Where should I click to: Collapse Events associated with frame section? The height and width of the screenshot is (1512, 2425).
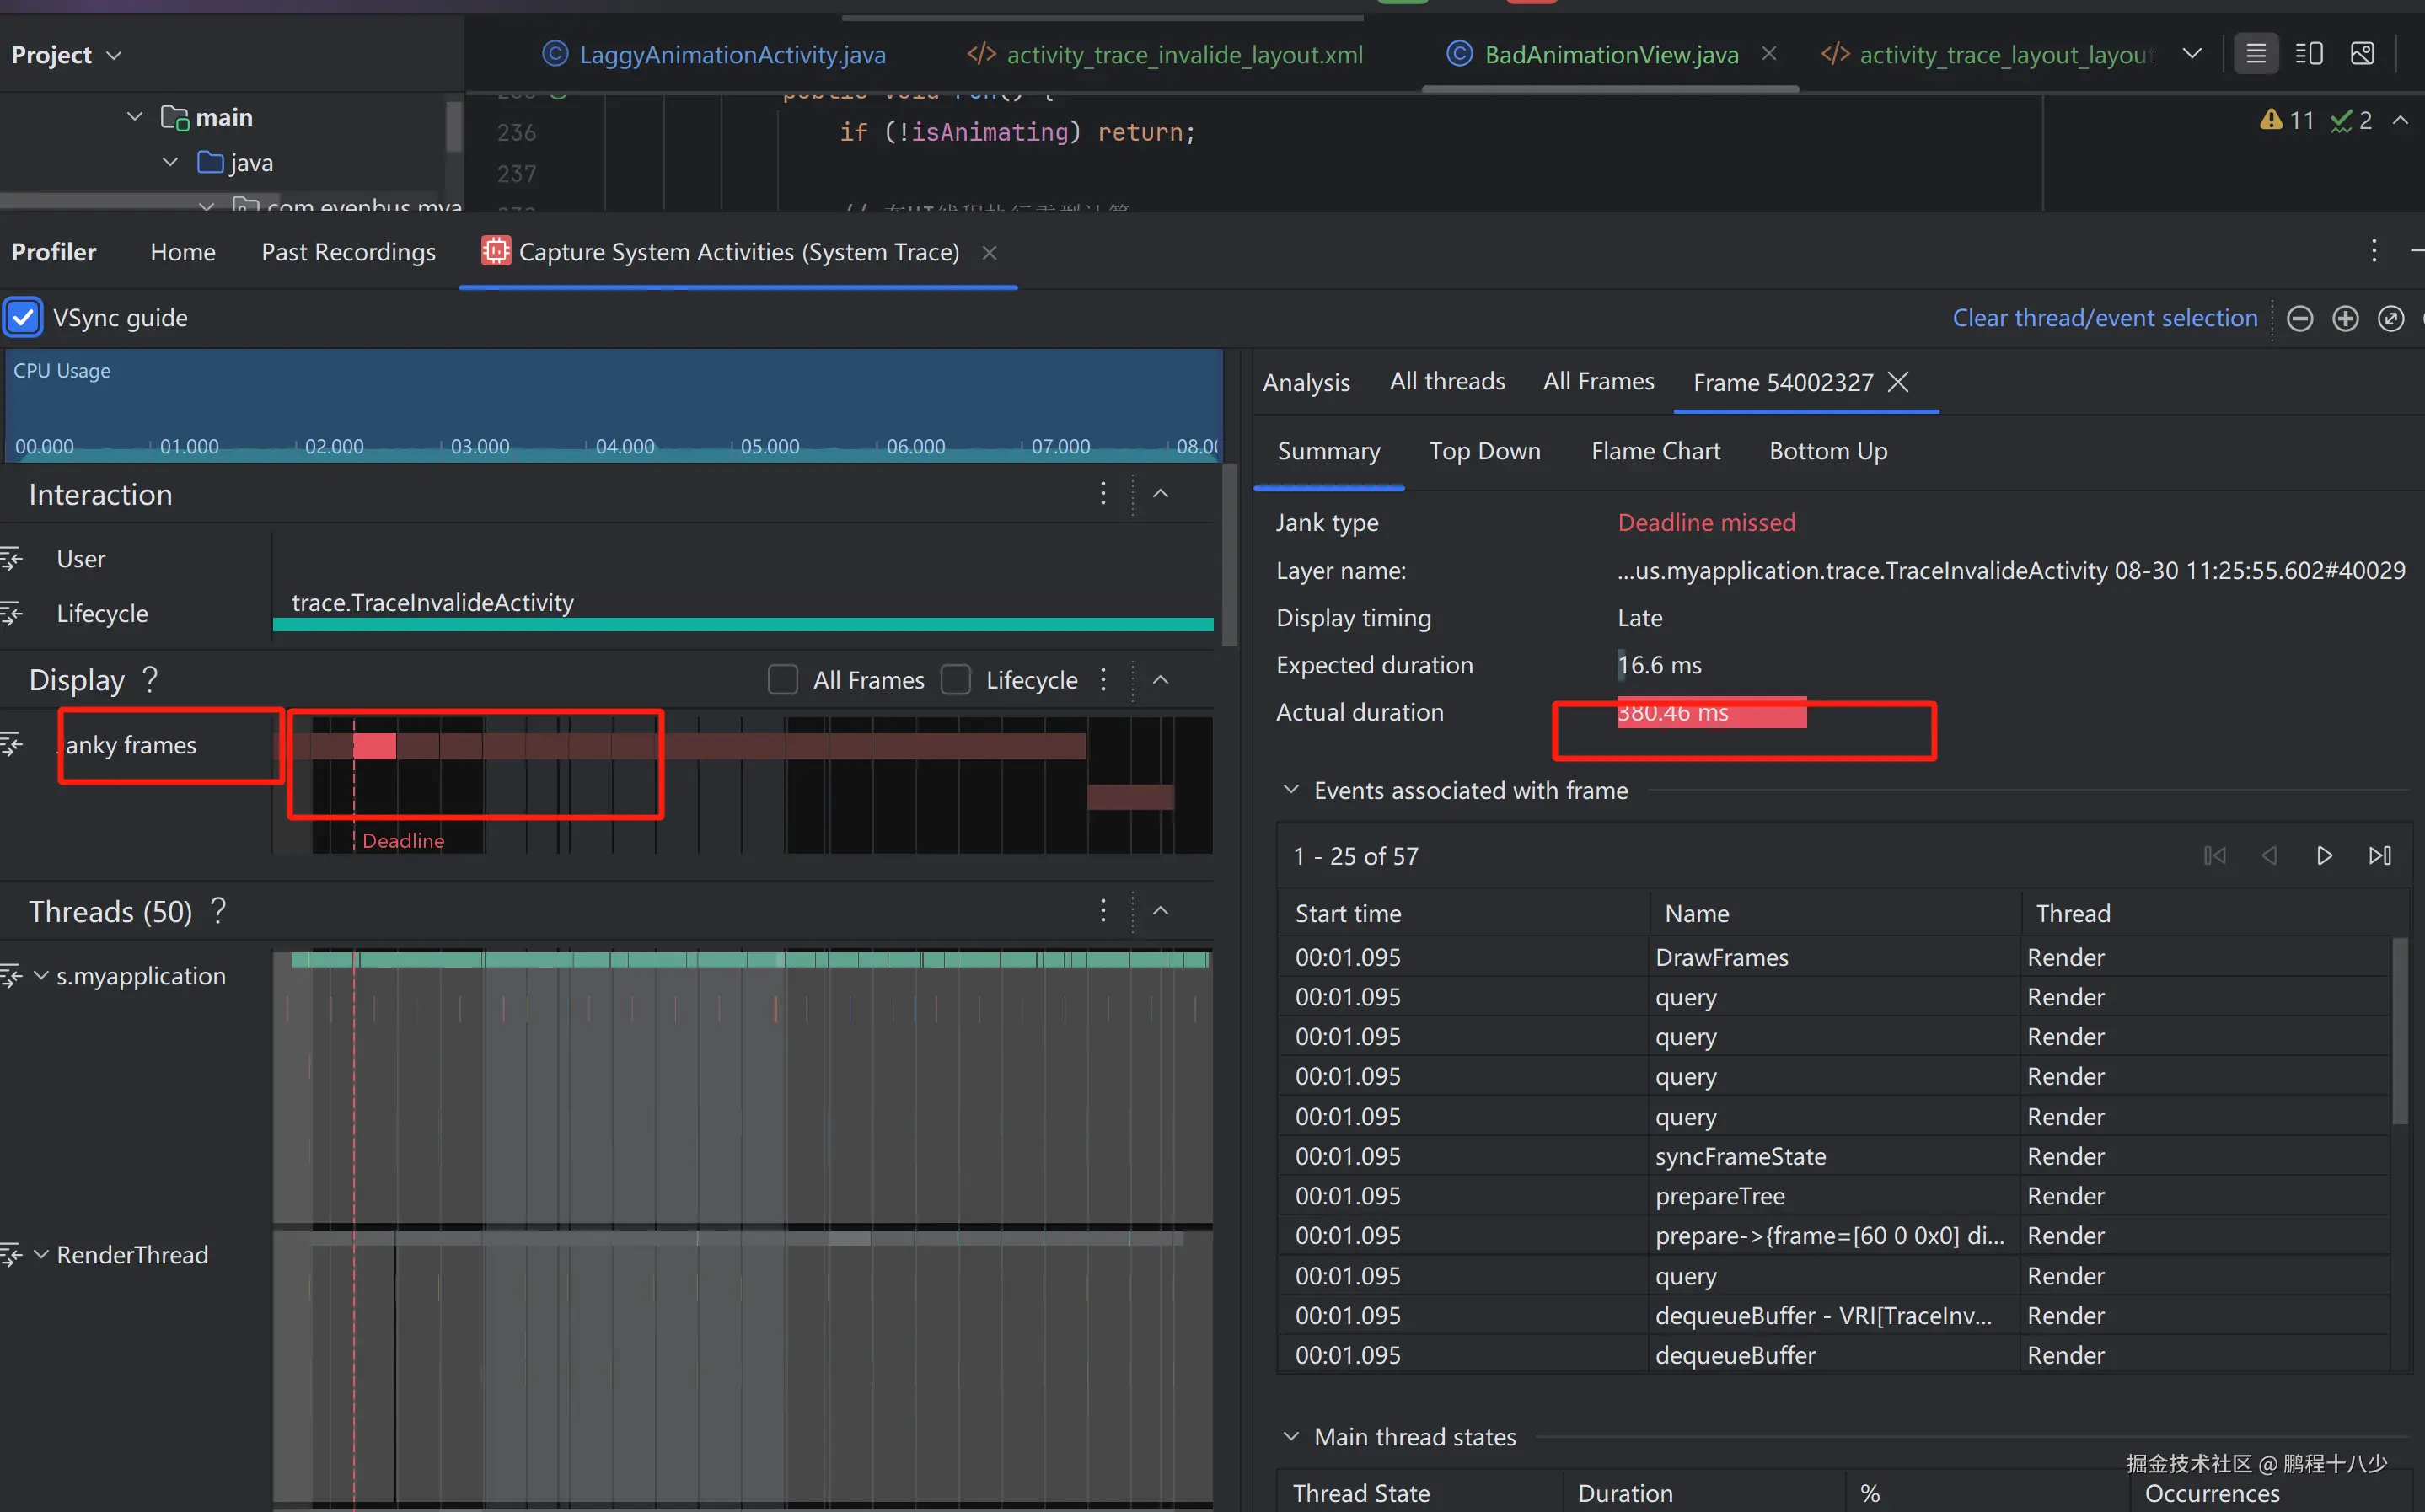pyautogui.click(x=1291, y=790)
